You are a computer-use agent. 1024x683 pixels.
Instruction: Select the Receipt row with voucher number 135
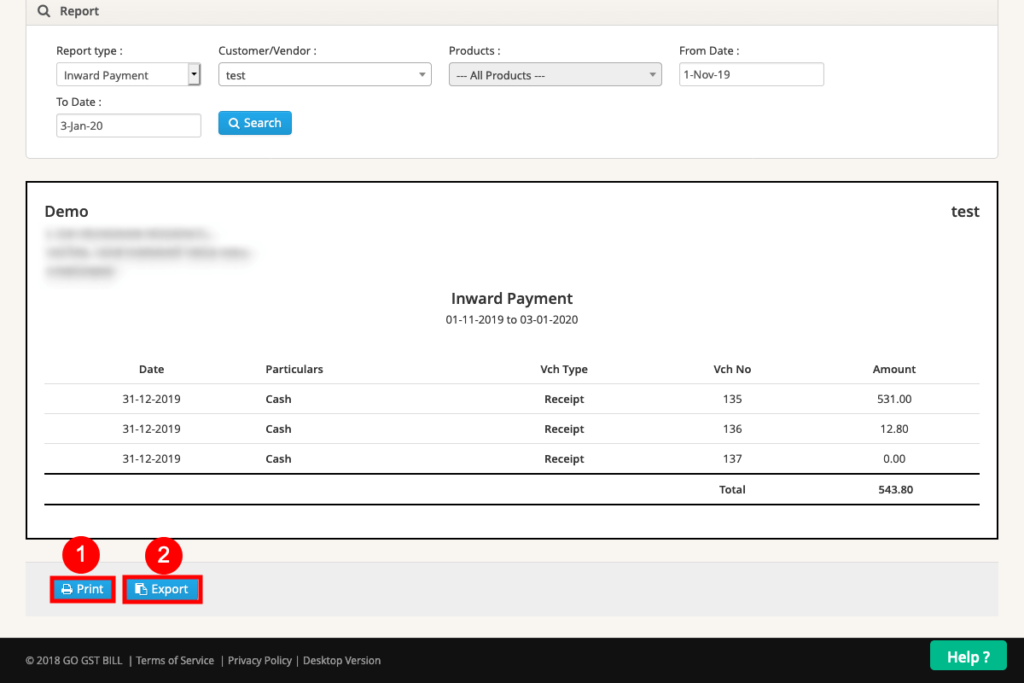[512, 399]
